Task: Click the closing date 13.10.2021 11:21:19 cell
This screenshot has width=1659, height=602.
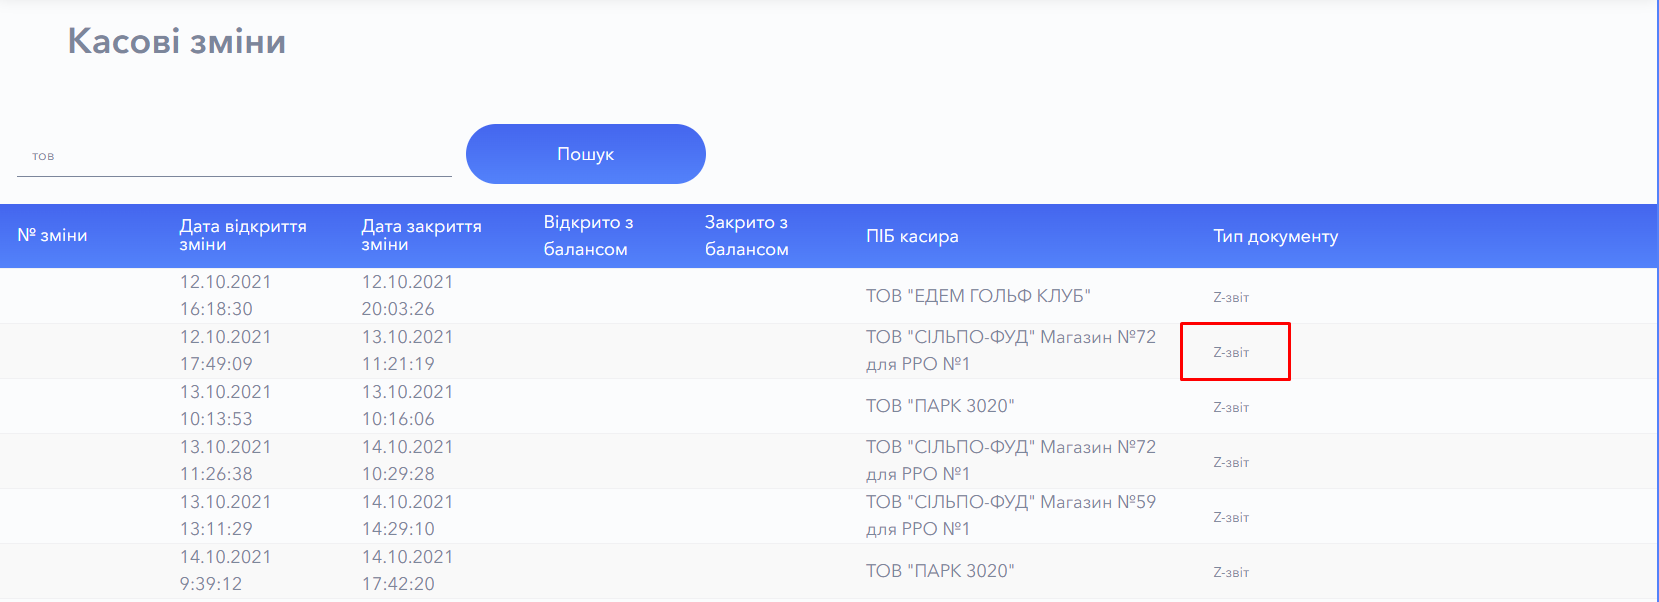Action: (407, 351)
